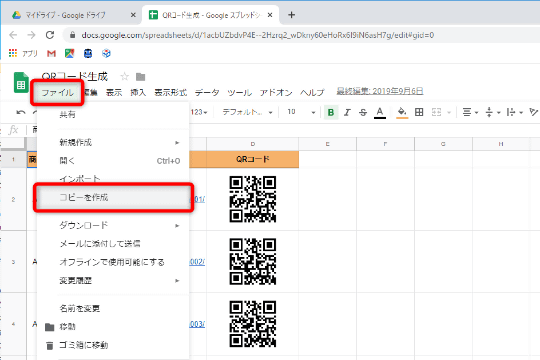Close the QRコード生成 browser tab
The image size is (540, 360).
(270, 15)
